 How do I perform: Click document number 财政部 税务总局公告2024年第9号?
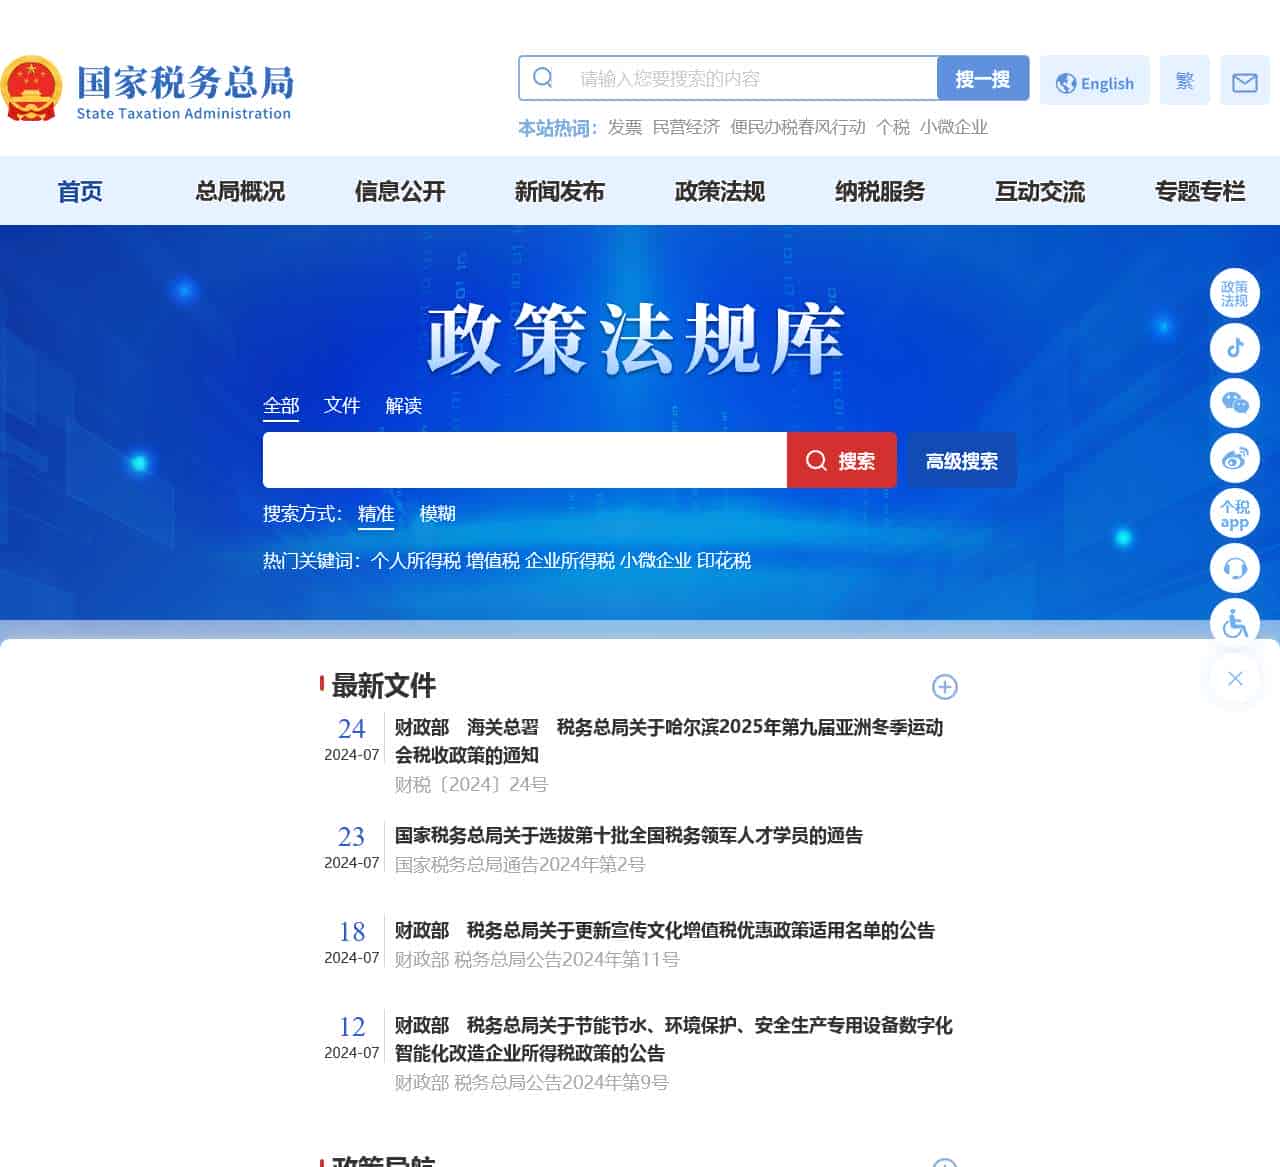(x=532, y=1082)
